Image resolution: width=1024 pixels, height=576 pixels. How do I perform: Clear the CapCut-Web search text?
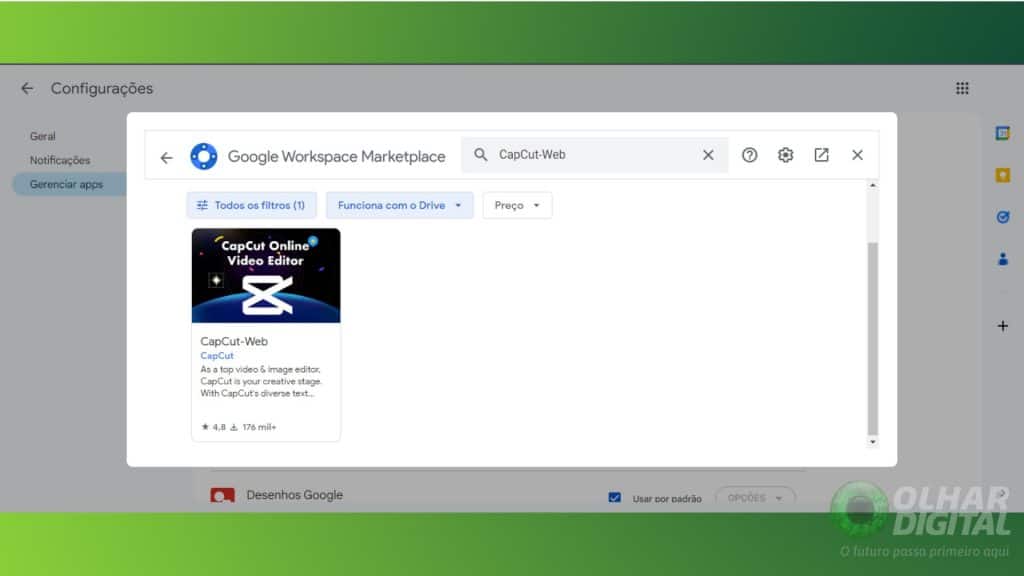(x=708, y=155)
